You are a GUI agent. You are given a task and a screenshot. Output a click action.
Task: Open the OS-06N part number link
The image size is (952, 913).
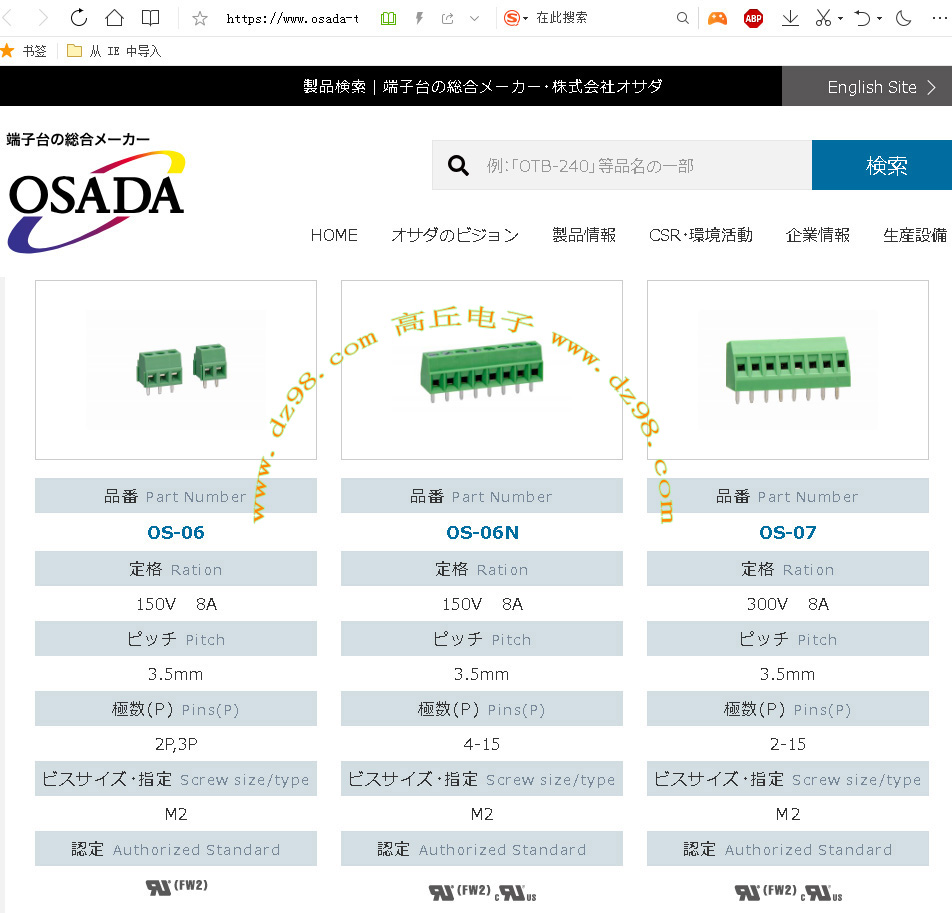click(482, 532)
